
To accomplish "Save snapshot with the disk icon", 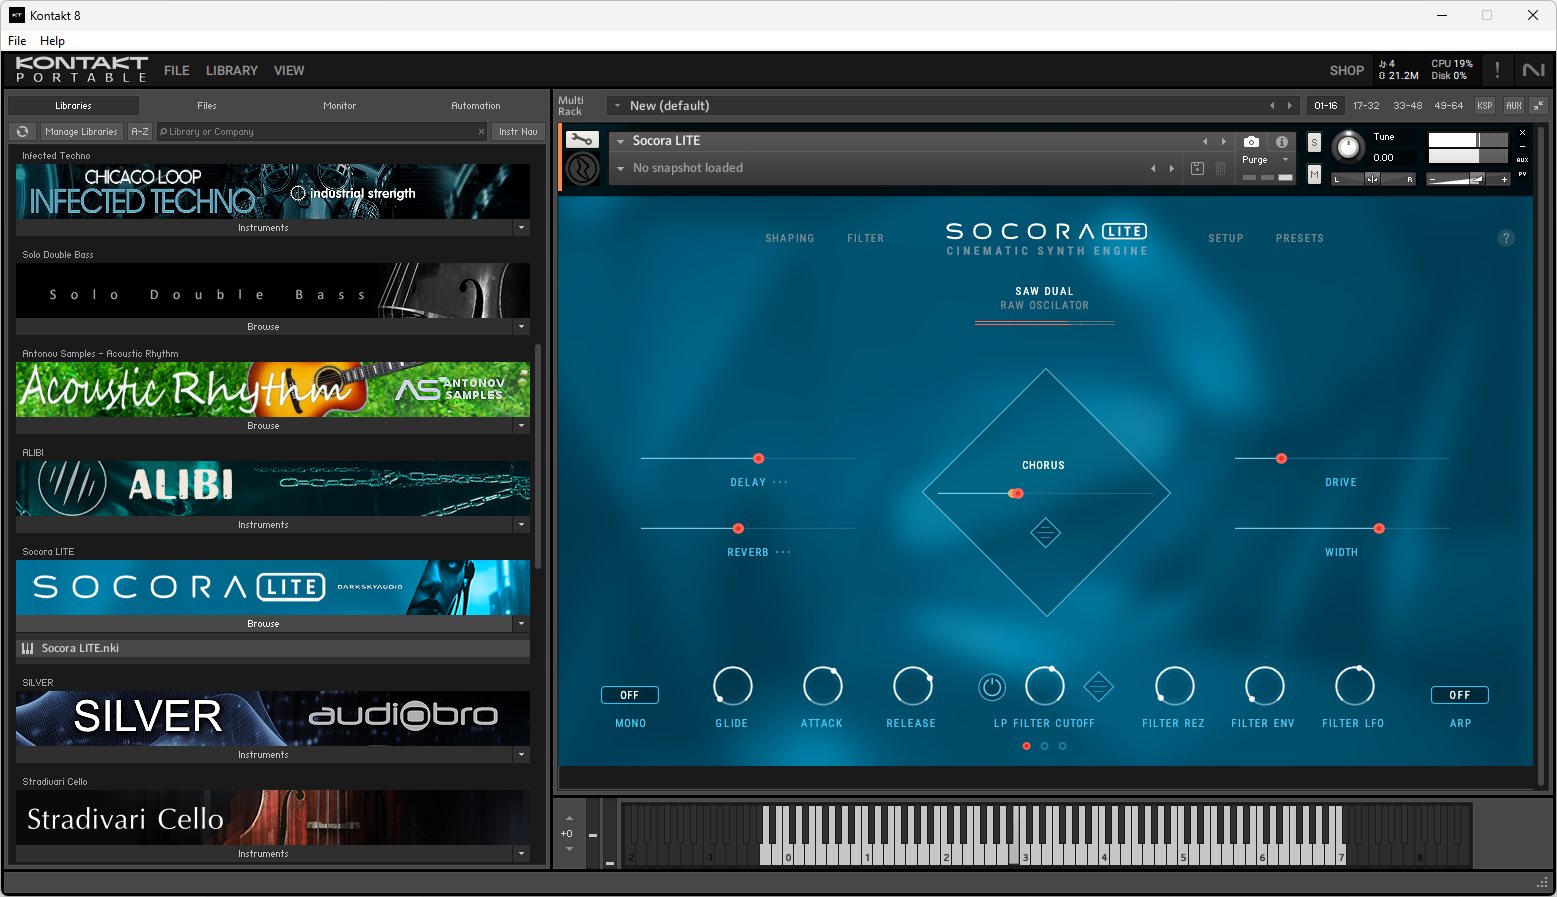I will [1197, 168].
